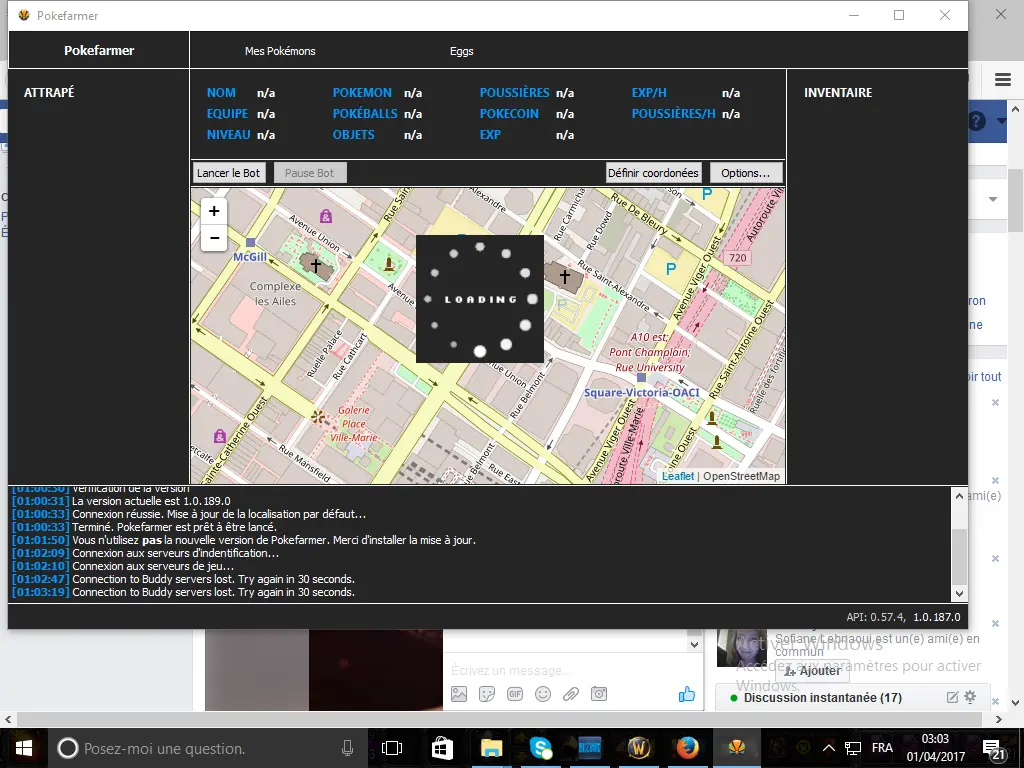Image resolution: width=1024 pixels, height=768 pixels.
Task: Click the Pause Bot button
Action: (310, 173)
